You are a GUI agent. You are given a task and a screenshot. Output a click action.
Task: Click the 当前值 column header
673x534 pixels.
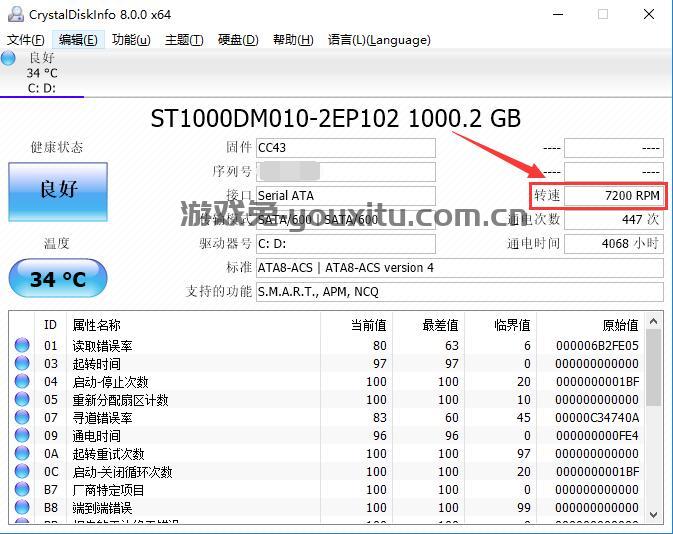point(369,325)
